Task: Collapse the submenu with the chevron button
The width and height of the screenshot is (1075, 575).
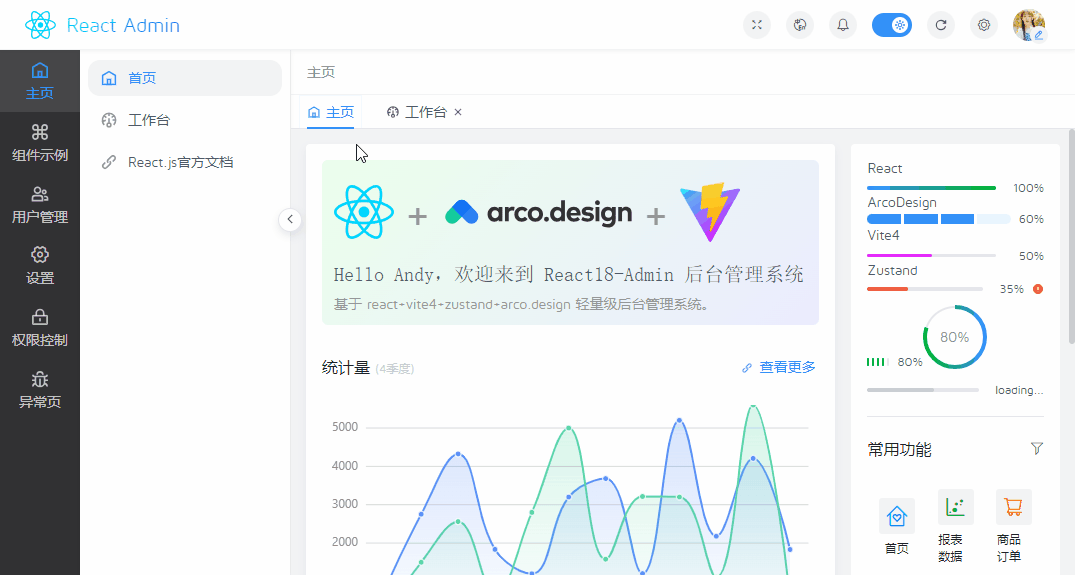Action: coord(290,219)
